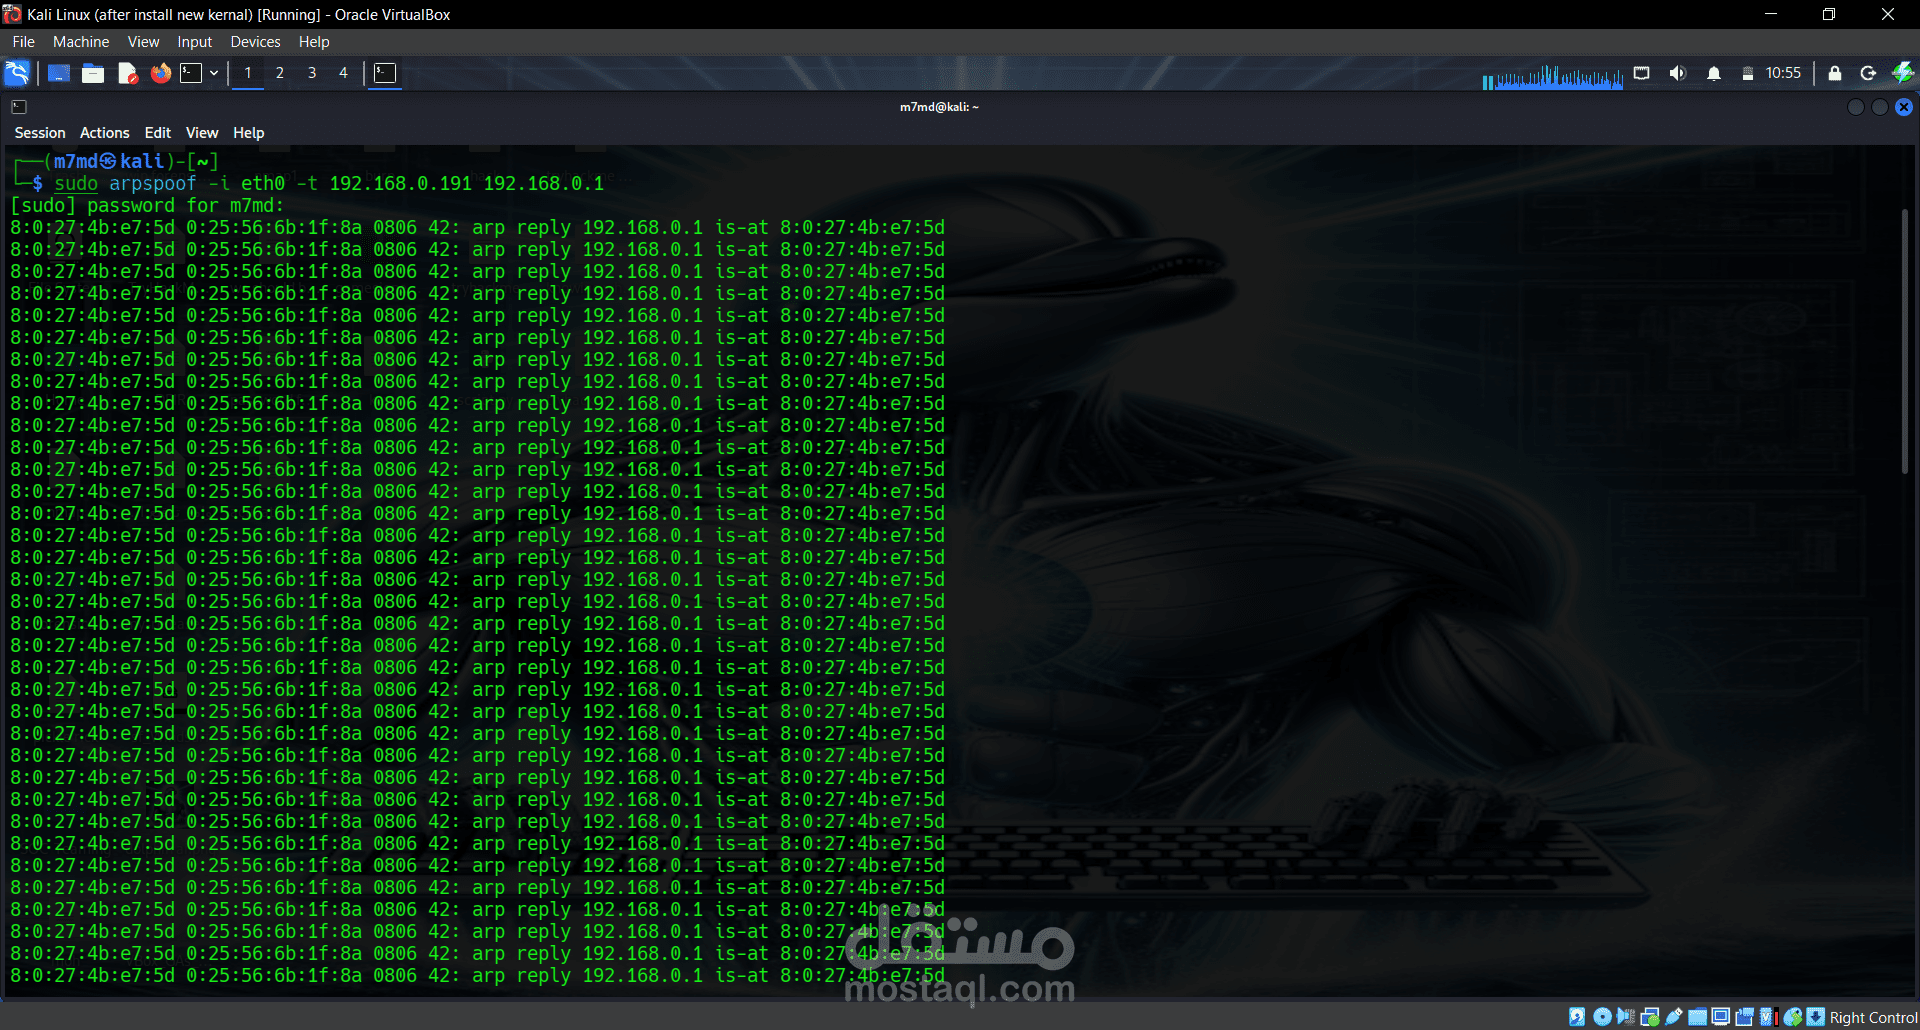Click the VirtualBox keyboard capture arrow indicator
Screen dimensions: 1920x1030
pos(1816,1017)
